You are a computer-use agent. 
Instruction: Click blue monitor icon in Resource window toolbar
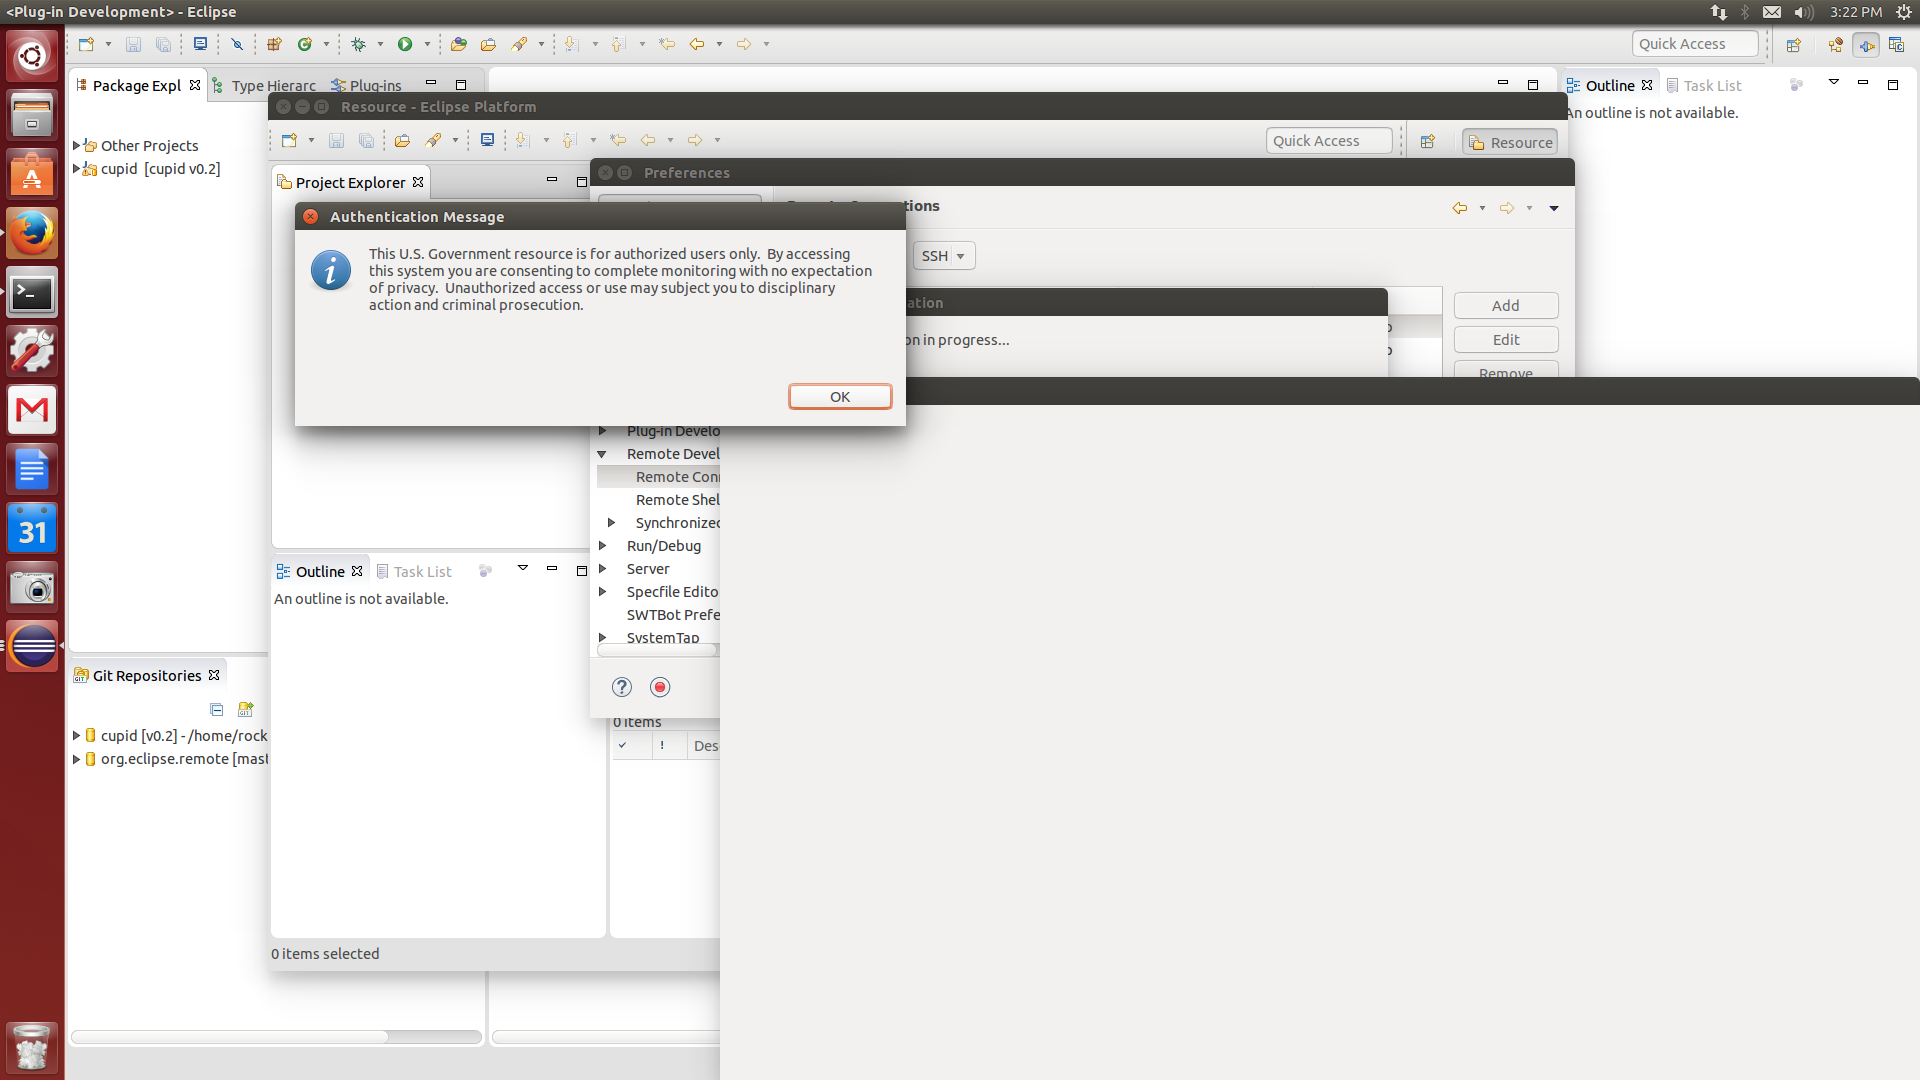(x=487, y=140)
